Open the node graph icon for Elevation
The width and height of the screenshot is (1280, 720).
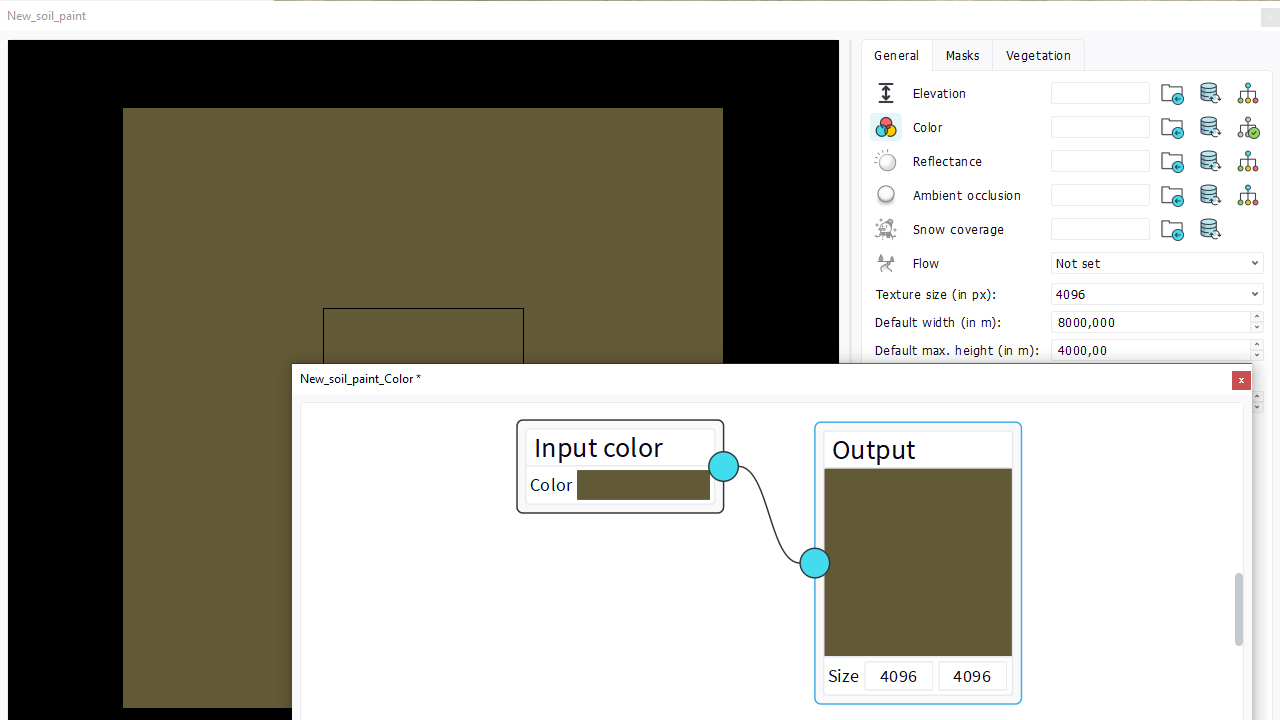1248,94
